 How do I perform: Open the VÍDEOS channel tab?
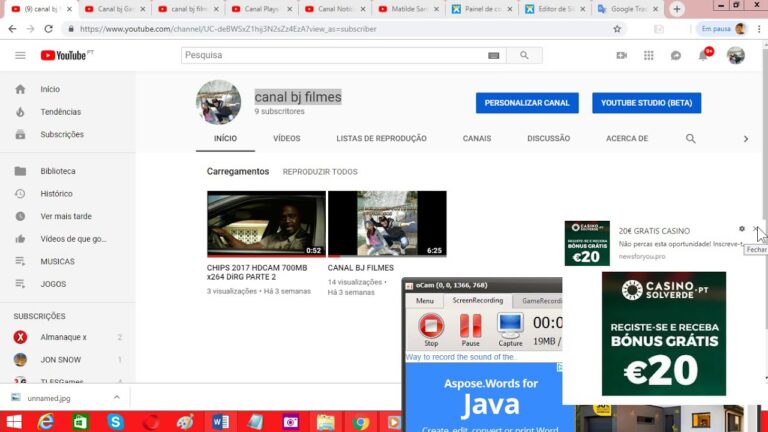287,139
